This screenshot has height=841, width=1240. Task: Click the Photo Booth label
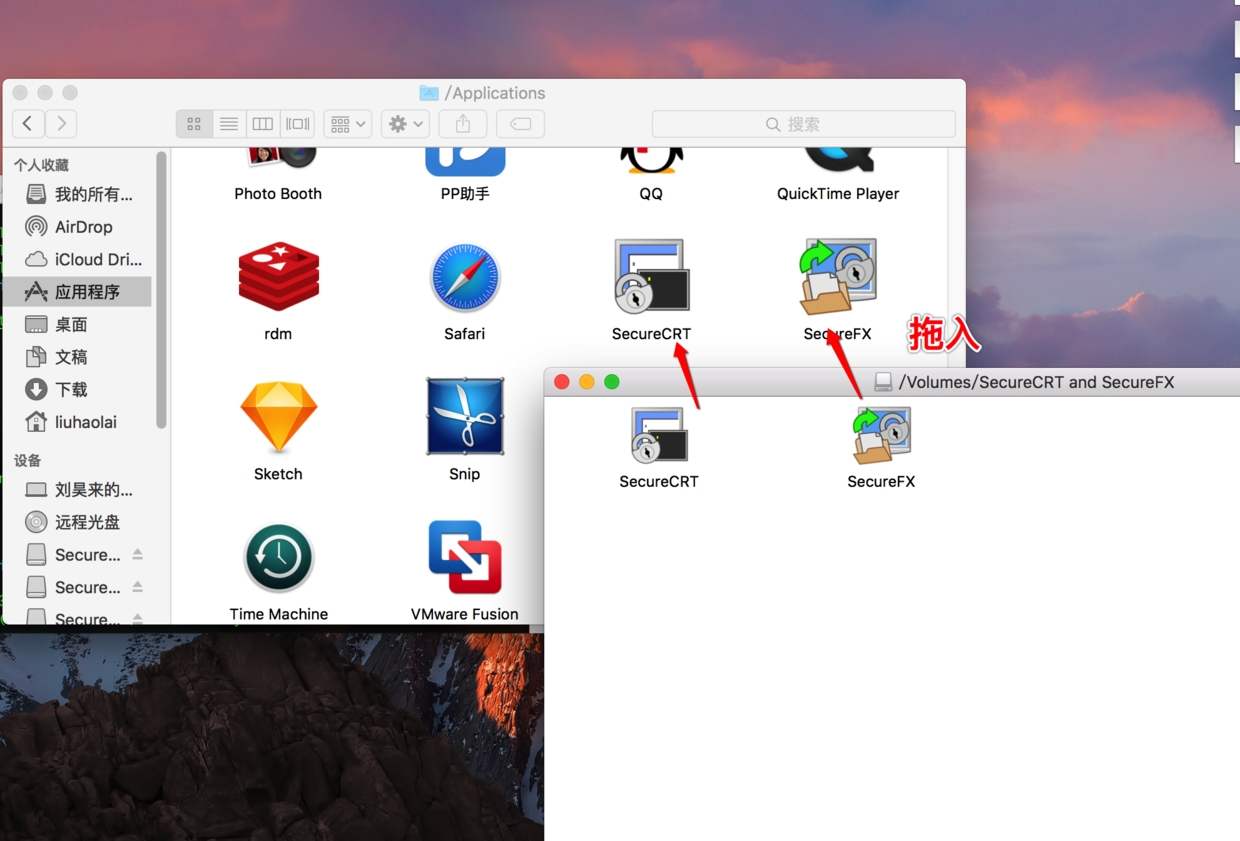[278, 194]
